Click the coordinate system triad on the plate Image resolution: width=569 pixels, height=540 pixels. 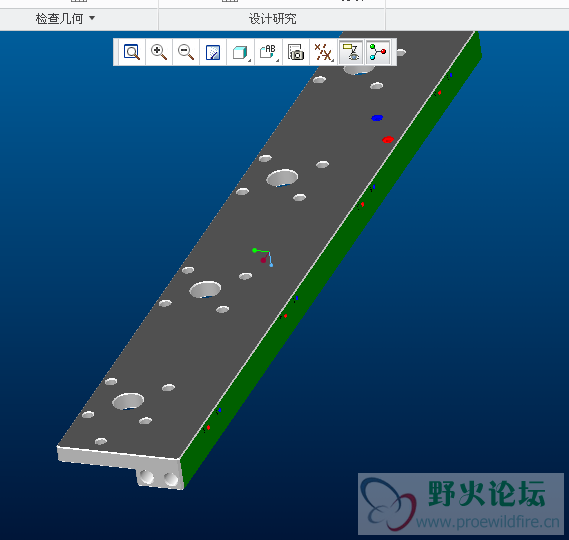pyautogui.click(x=263, y=257)
